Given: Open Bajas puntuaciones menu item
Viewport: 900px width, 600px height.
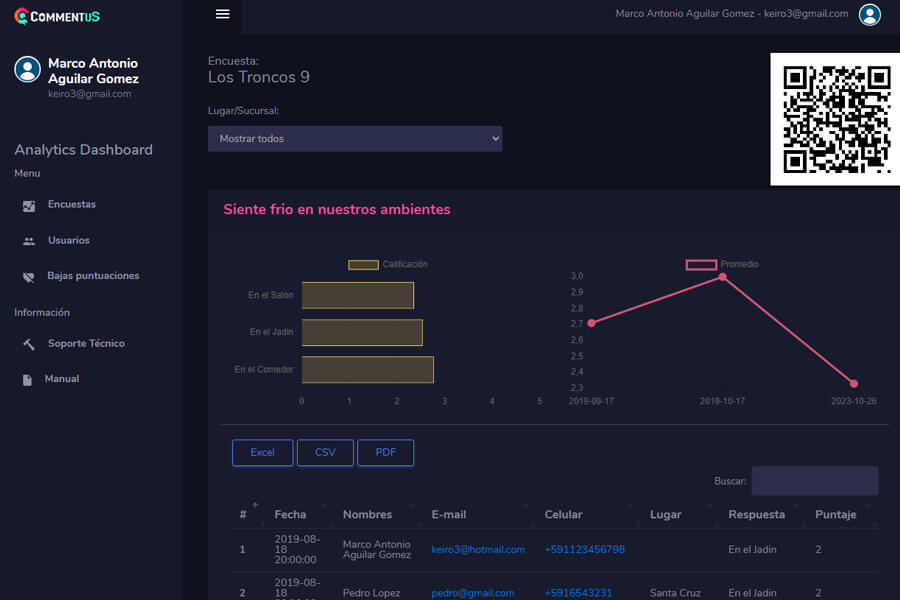Looking at the screenshot, I should tap(93, 276).
